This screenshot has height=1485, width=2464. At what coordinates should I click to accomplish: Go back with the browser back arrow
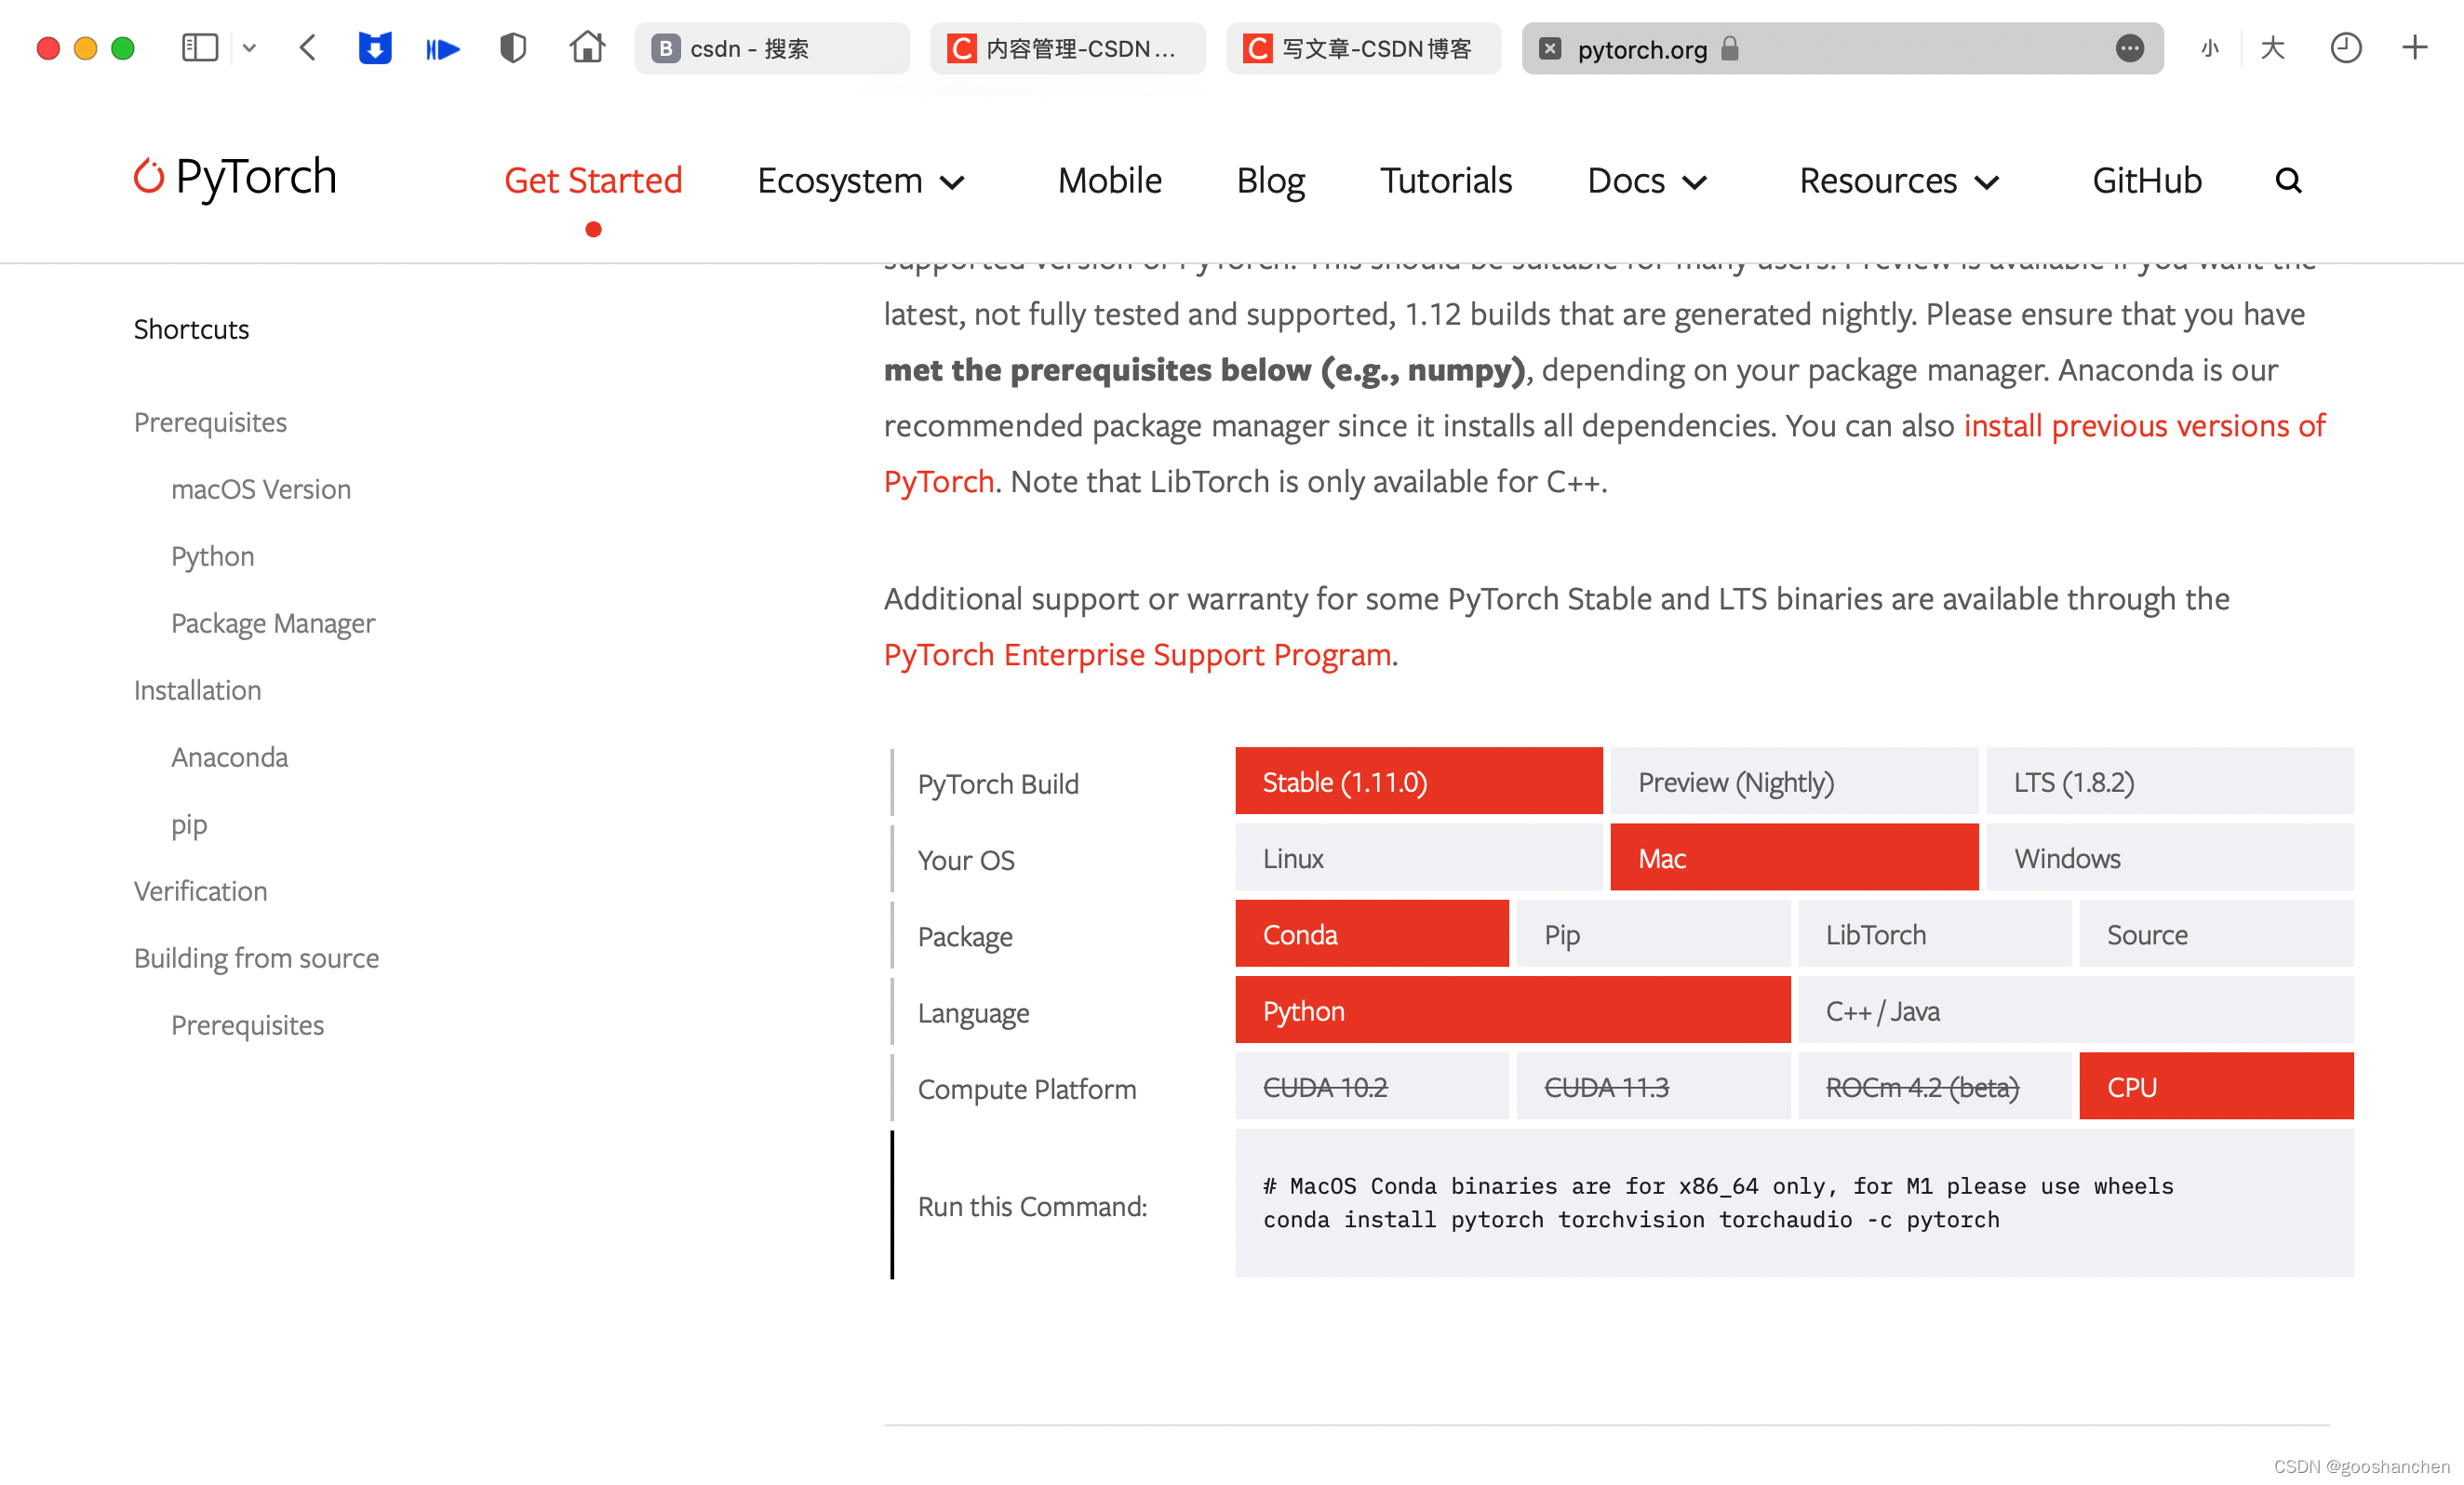pyautogui.click(x=308, y=48)
